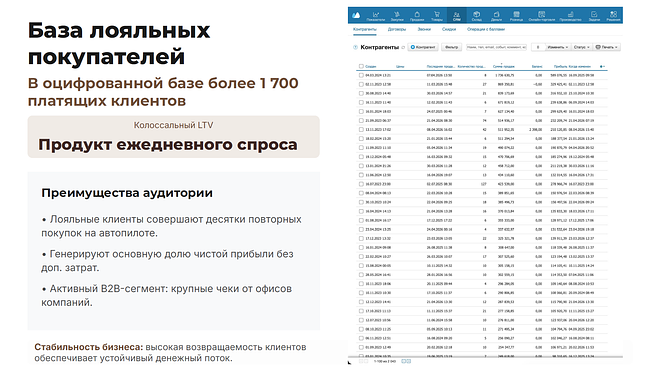Tick the select-all checkbox in table header
The width and height of the screenshot is (660, 371).
tap(361, 67)
